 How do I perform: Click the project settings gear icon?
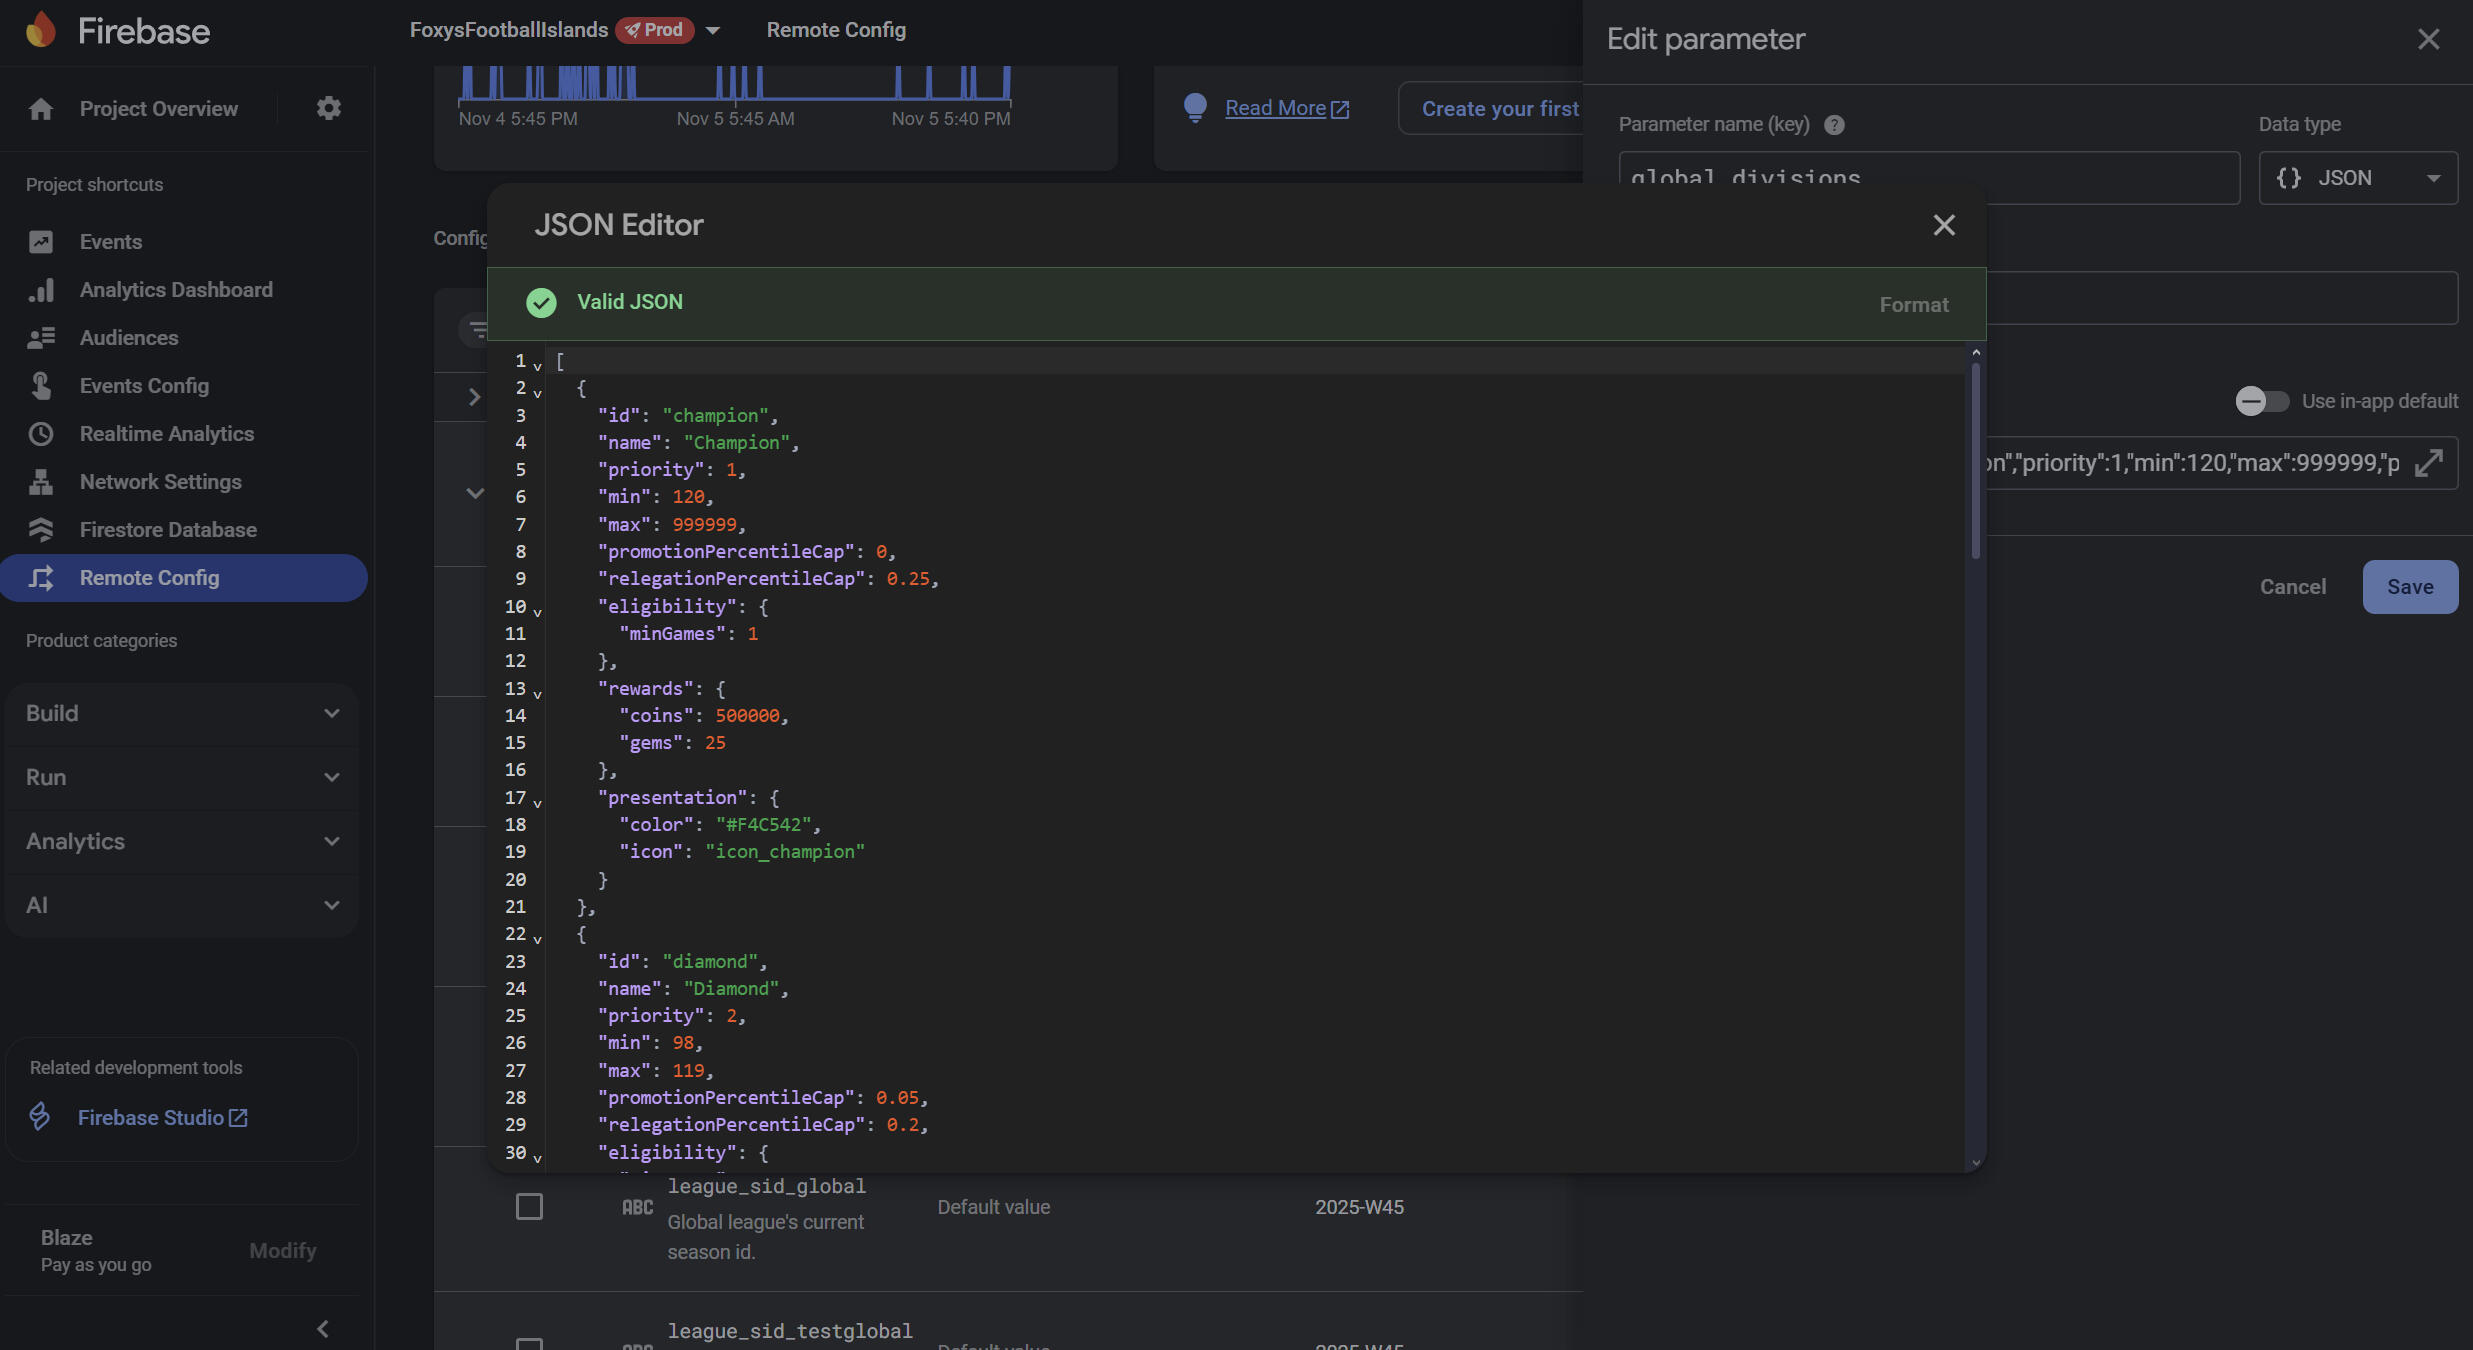[x=329, y=108]
